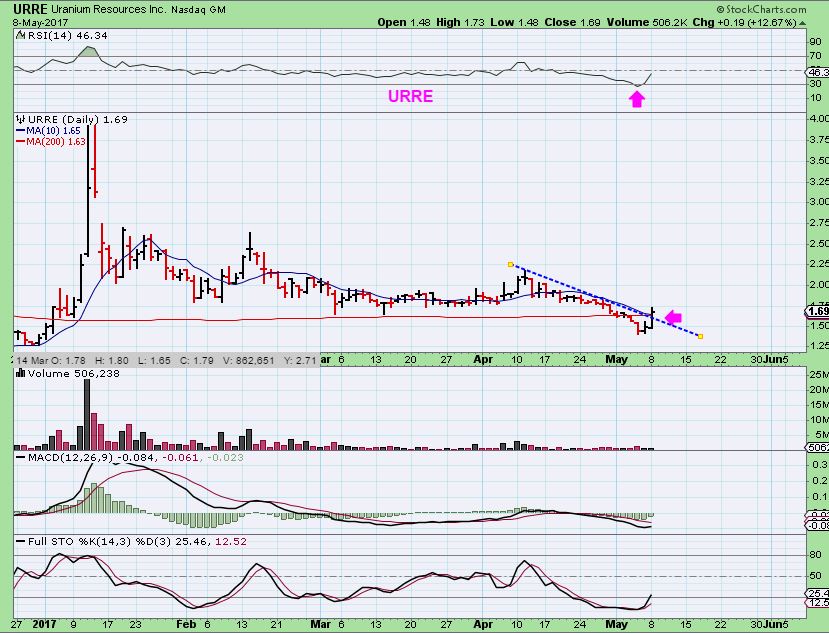Screen dimensions: 829x634
Task: Click the 46.3 RSI value tag on the right axis
Action: point(817,72)
